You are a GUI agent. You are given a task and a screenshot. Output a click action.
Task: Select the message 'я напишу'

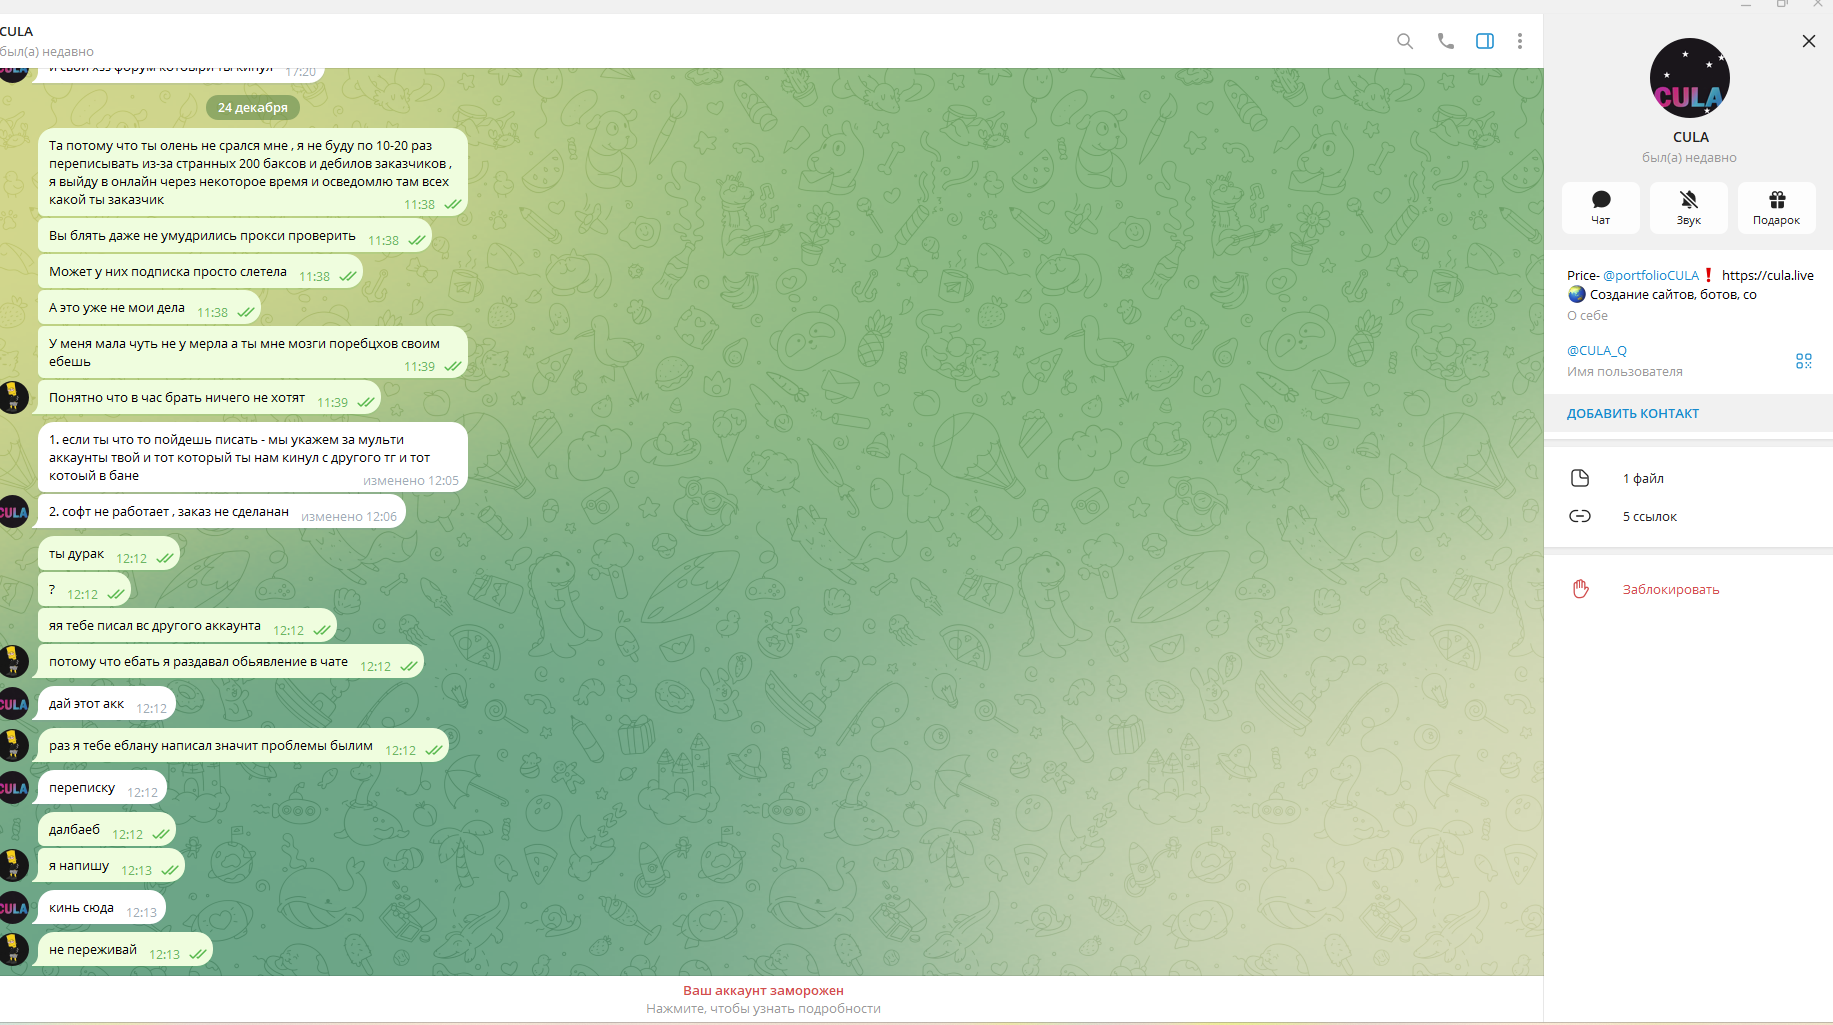pyautogui.click(x=111, y=866)
